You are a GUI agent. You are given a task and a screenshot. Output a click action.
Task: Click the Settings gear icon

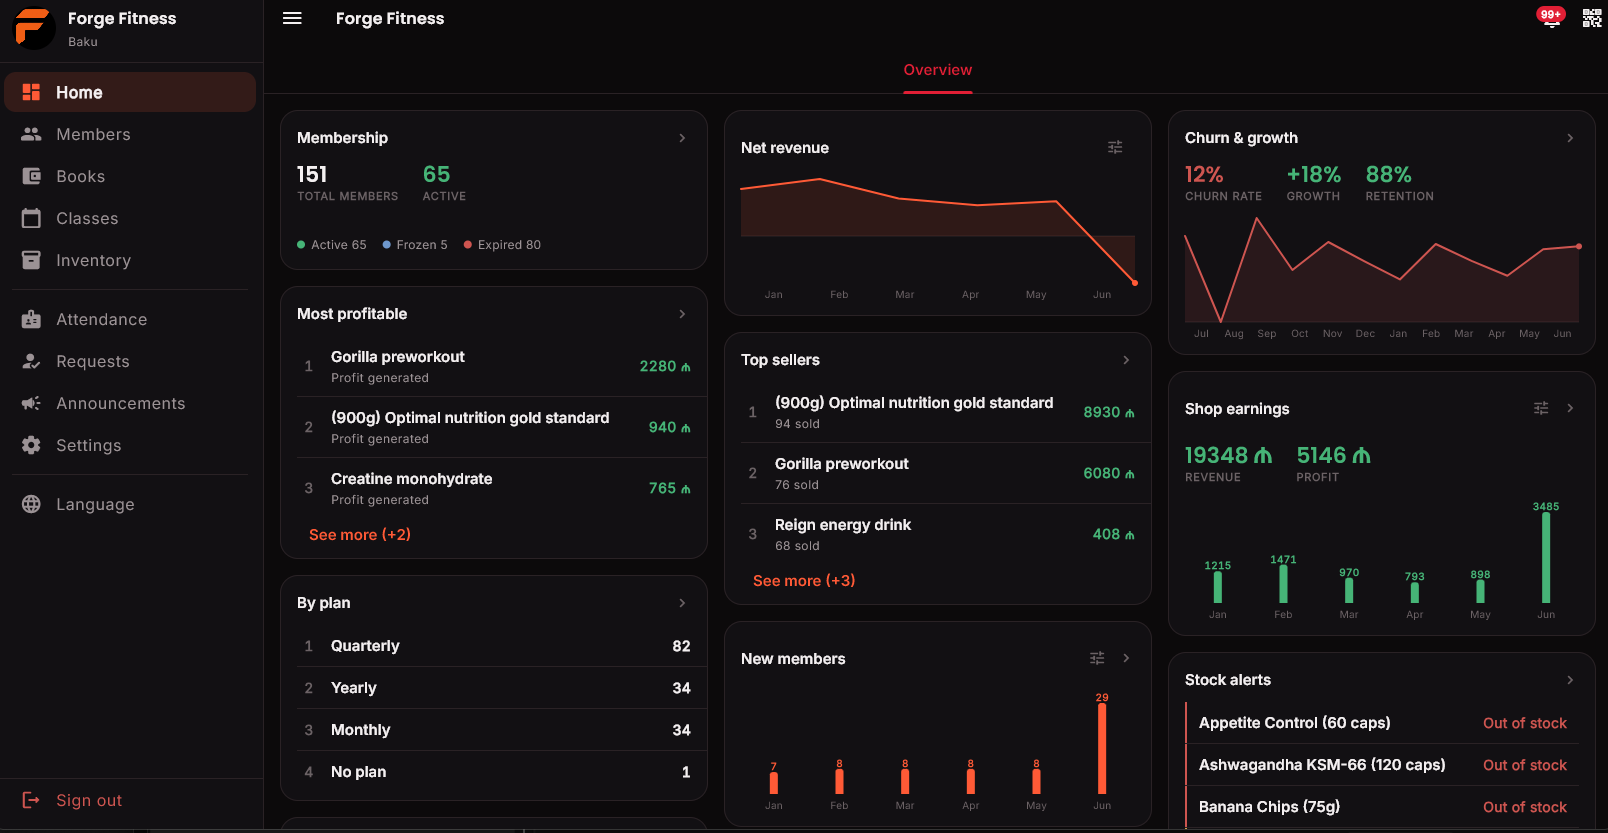tap(31, 445)
